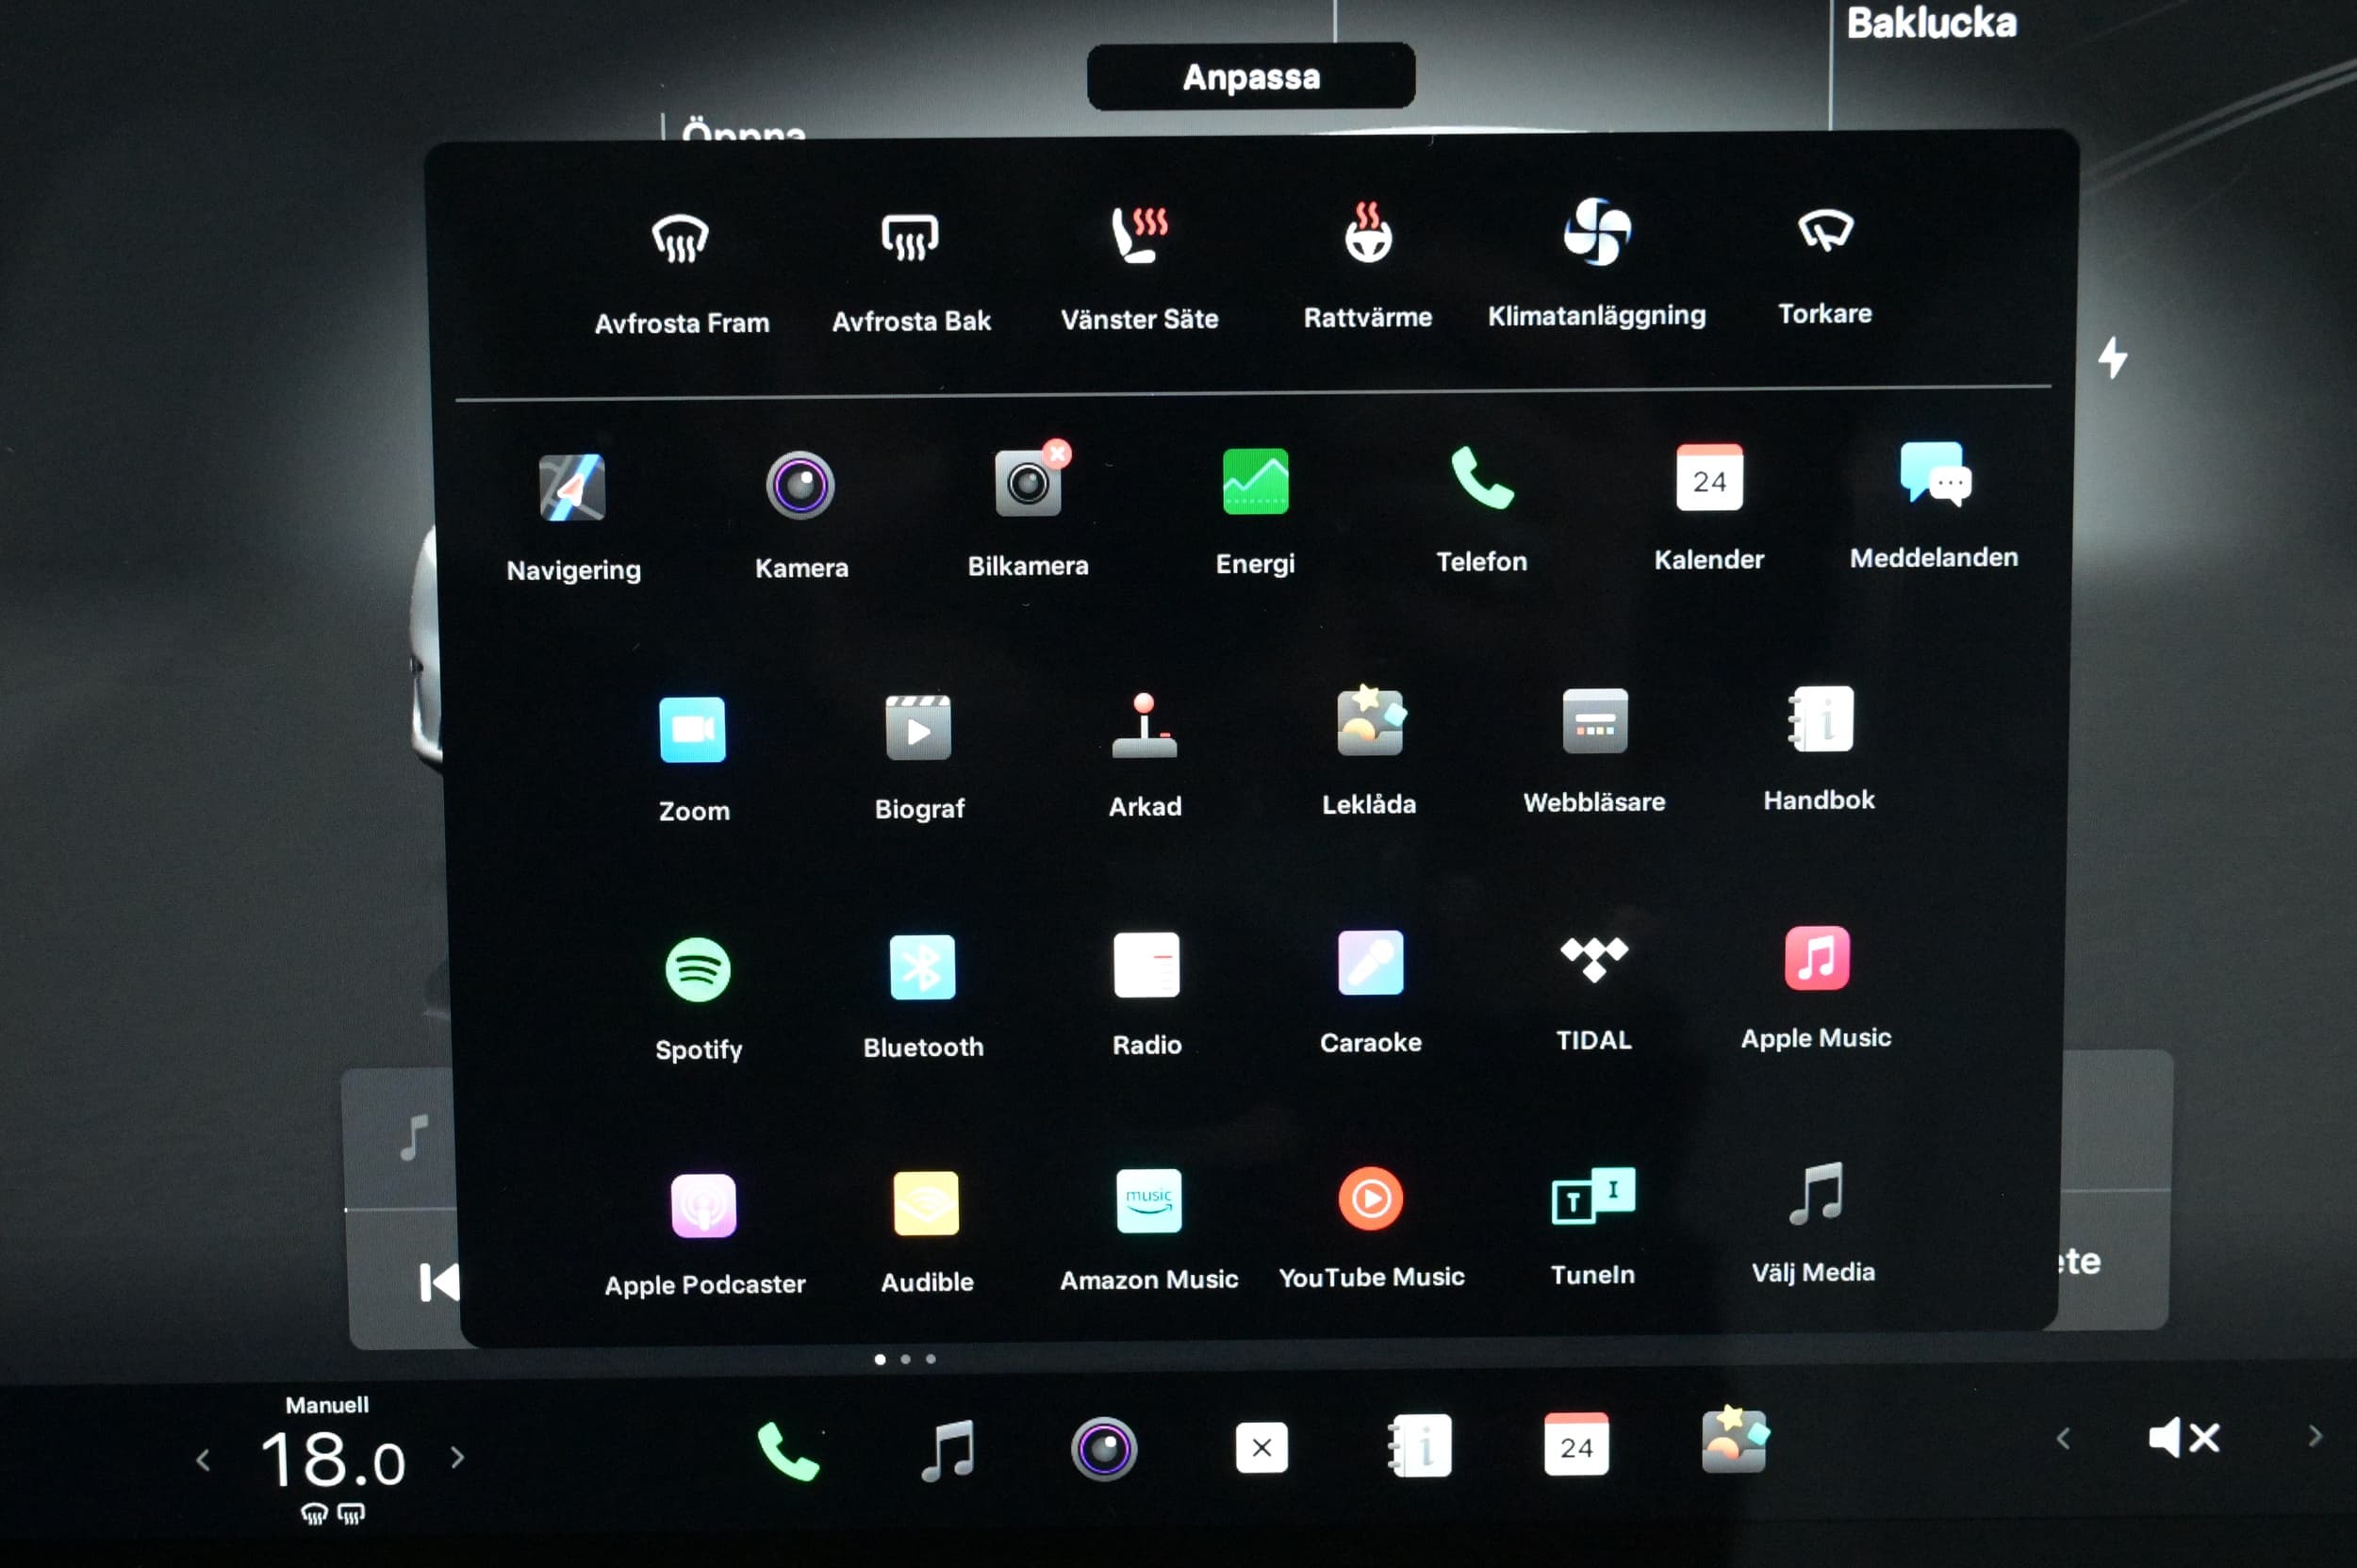
Task: Tap the Baklucka trunk label
Action: pos(1931,23)
